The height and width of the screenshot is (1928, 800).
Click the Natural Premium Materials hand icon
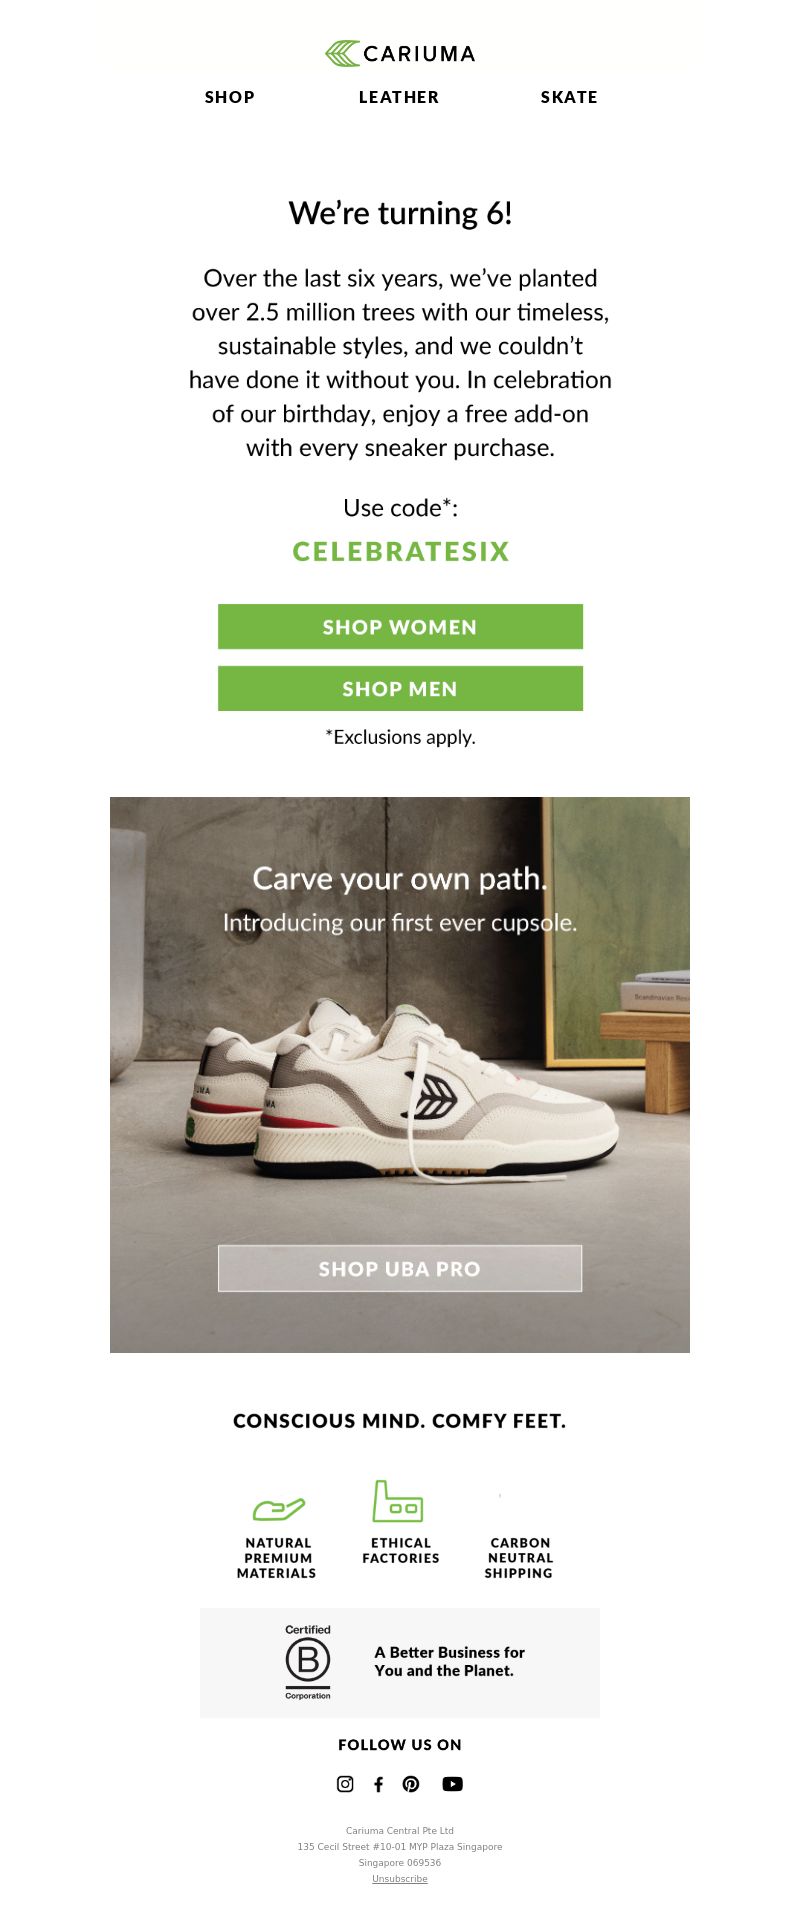[x=278, y=1508]
